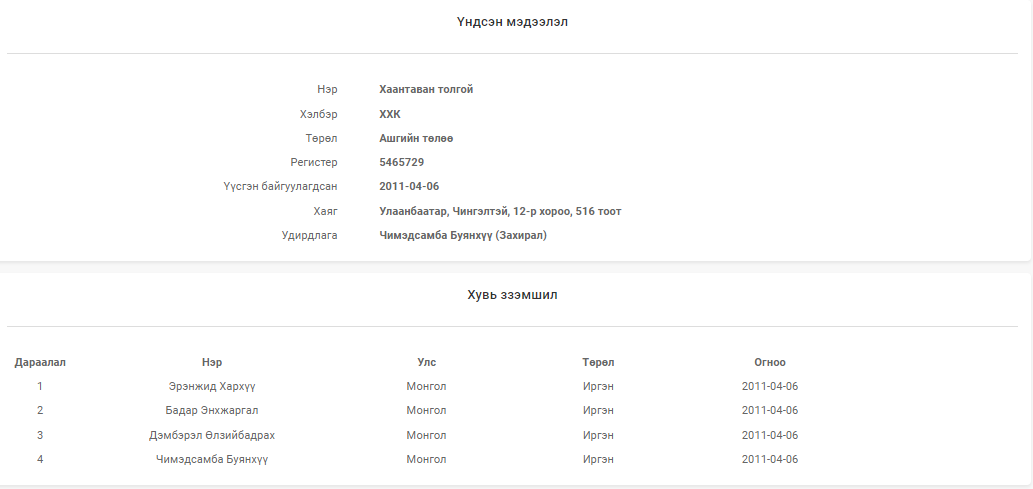Open director Чимэдсамба Буянхүү (Захирал)
Viewport: 1033px width, 489px height.
(x=463, y=235)
